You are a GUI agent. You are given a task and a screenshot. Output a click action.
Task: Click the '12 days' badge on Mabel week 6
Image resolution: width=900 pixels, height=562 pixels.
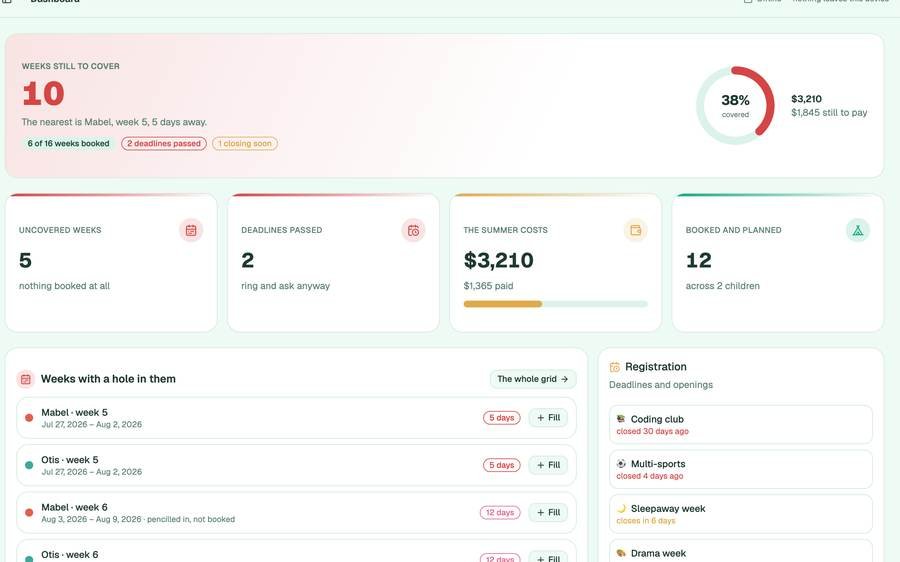pos(500,513)
